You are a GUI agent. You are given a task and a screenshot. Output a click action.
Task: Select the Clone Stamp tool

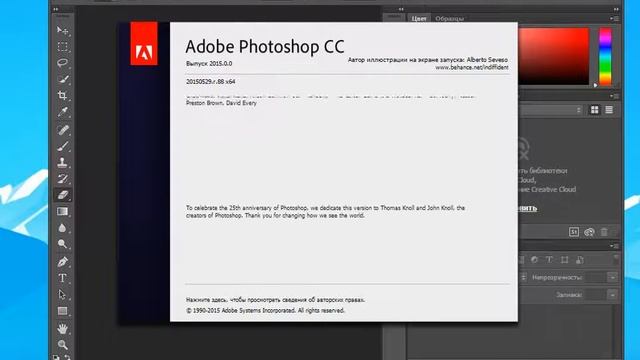[62, 162]
